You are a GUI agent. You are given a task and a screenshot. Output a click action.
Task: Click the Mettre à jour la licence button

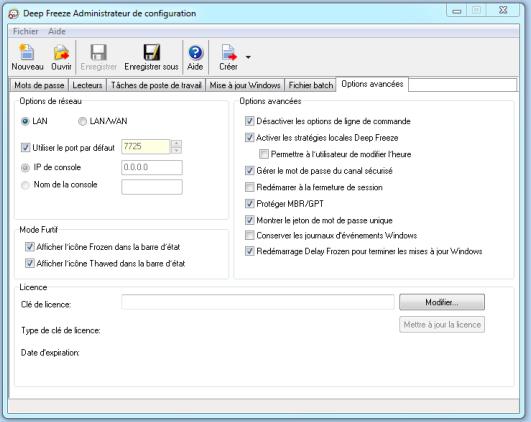[442, 324]
